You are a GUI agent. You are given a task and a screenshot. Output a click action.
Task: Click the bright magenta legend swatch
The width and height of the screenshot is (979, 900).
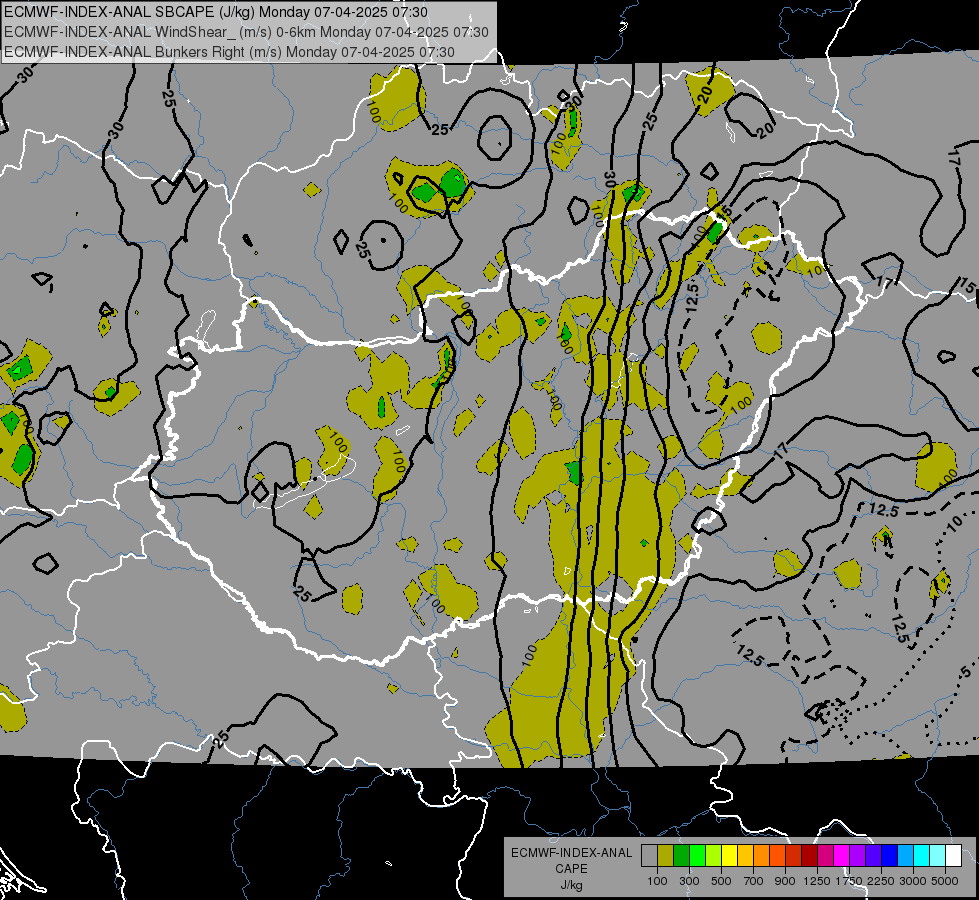[x=842, y=855]
